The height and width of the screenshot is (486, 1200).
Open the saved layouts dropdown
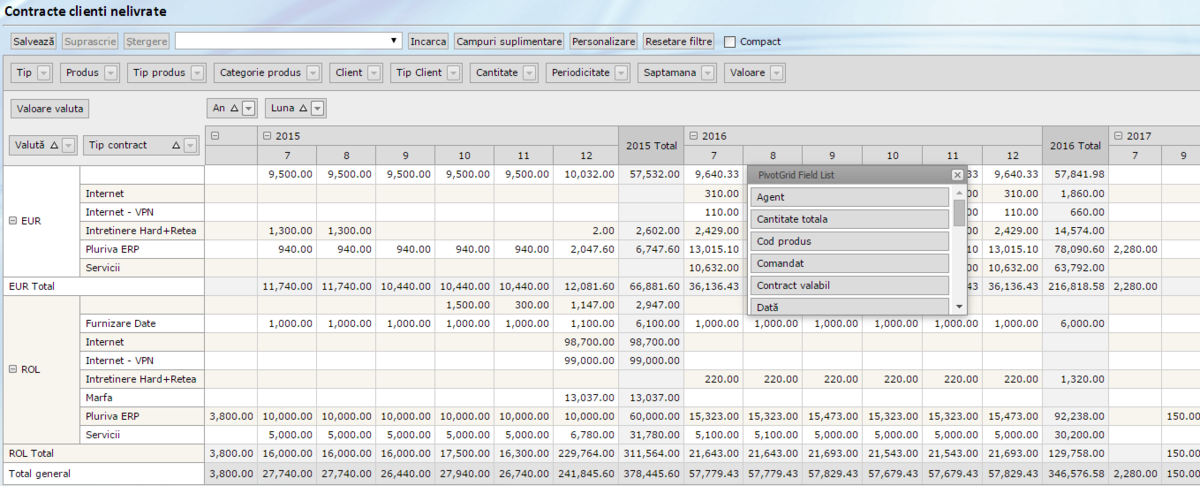pos(395,42)
